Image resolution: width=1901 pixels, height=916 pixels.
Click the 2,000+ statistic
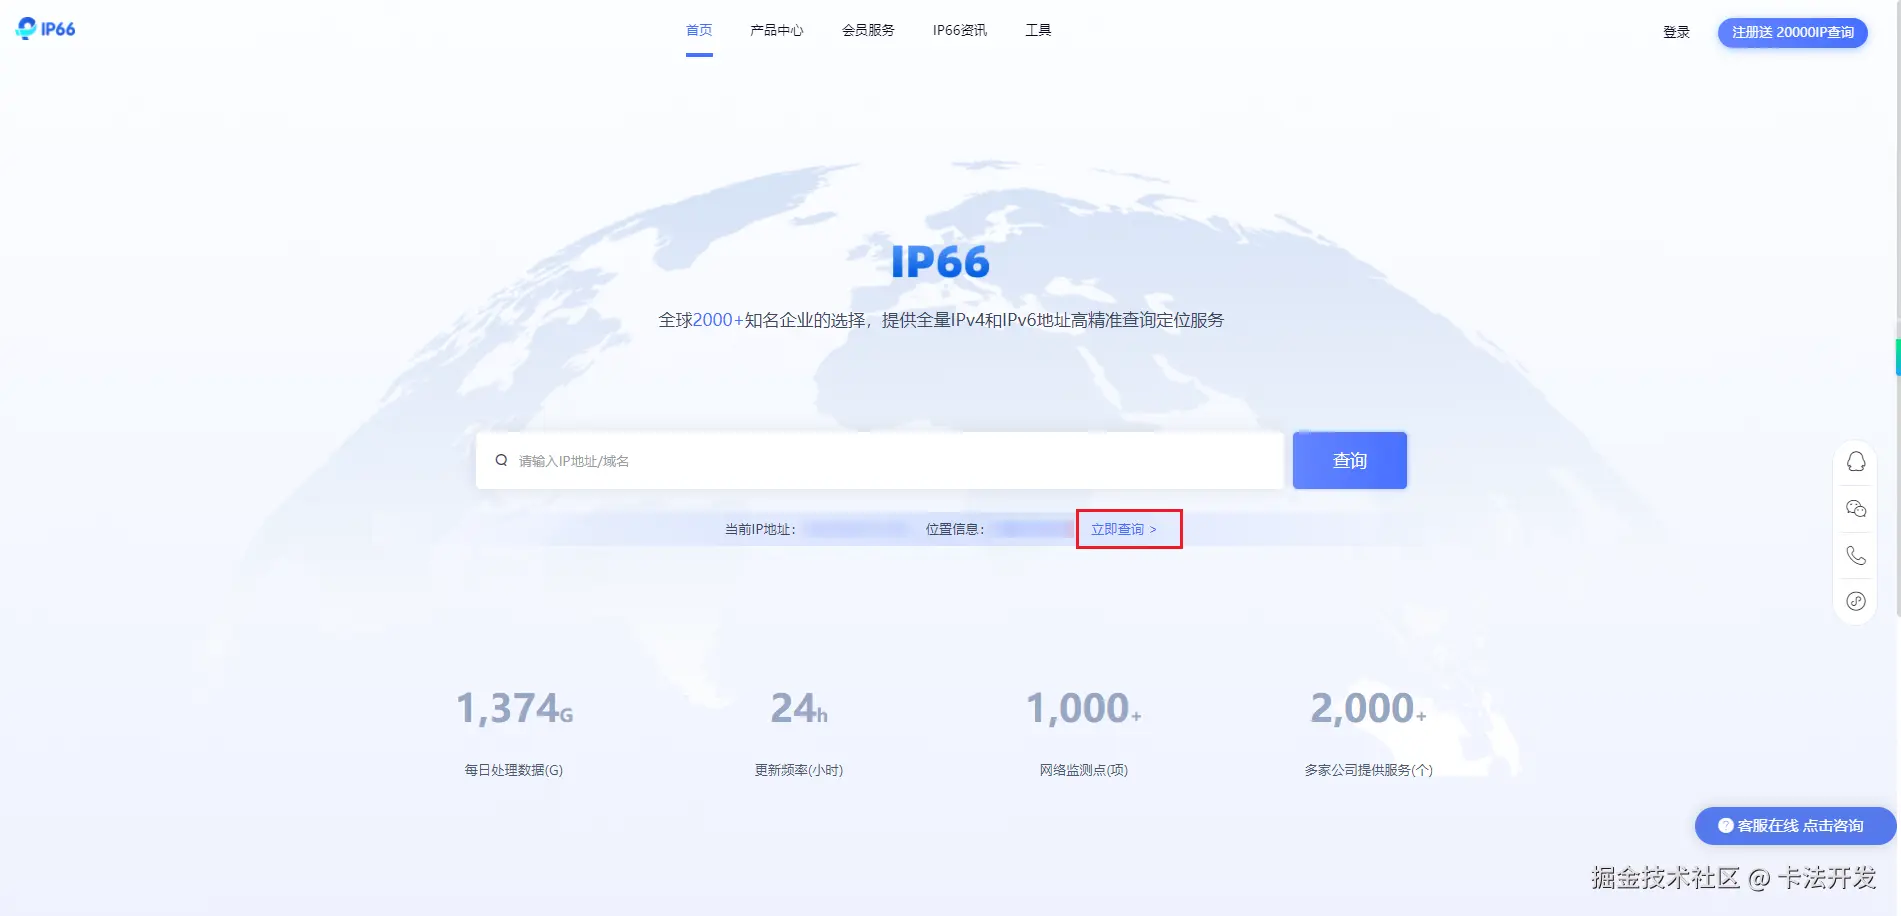[x=1369, y=708]
